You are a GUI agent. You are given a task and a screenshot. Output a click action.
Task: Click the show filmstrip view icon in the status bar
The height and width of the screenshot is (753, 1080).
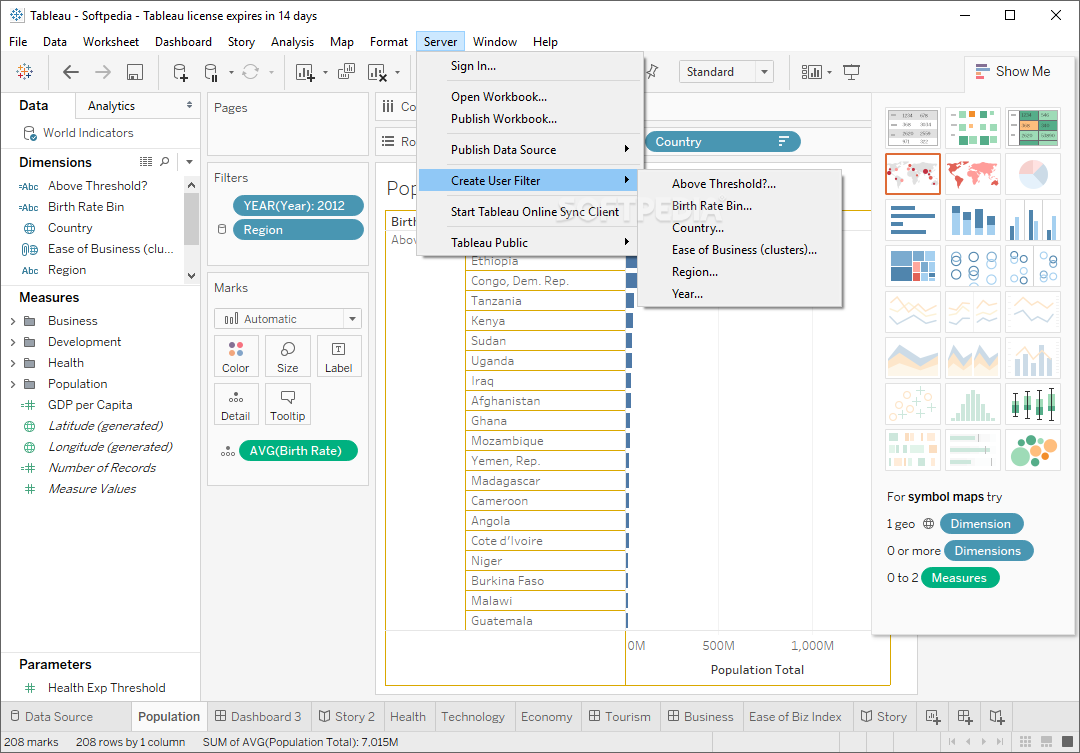[x=1046, y=742]
